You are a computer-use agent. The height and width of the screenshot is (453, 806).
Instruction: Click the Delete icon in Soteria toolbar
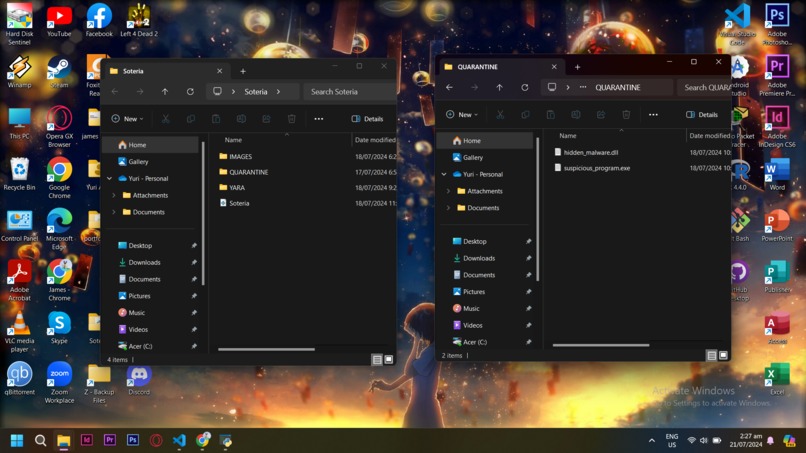(291, 119)
